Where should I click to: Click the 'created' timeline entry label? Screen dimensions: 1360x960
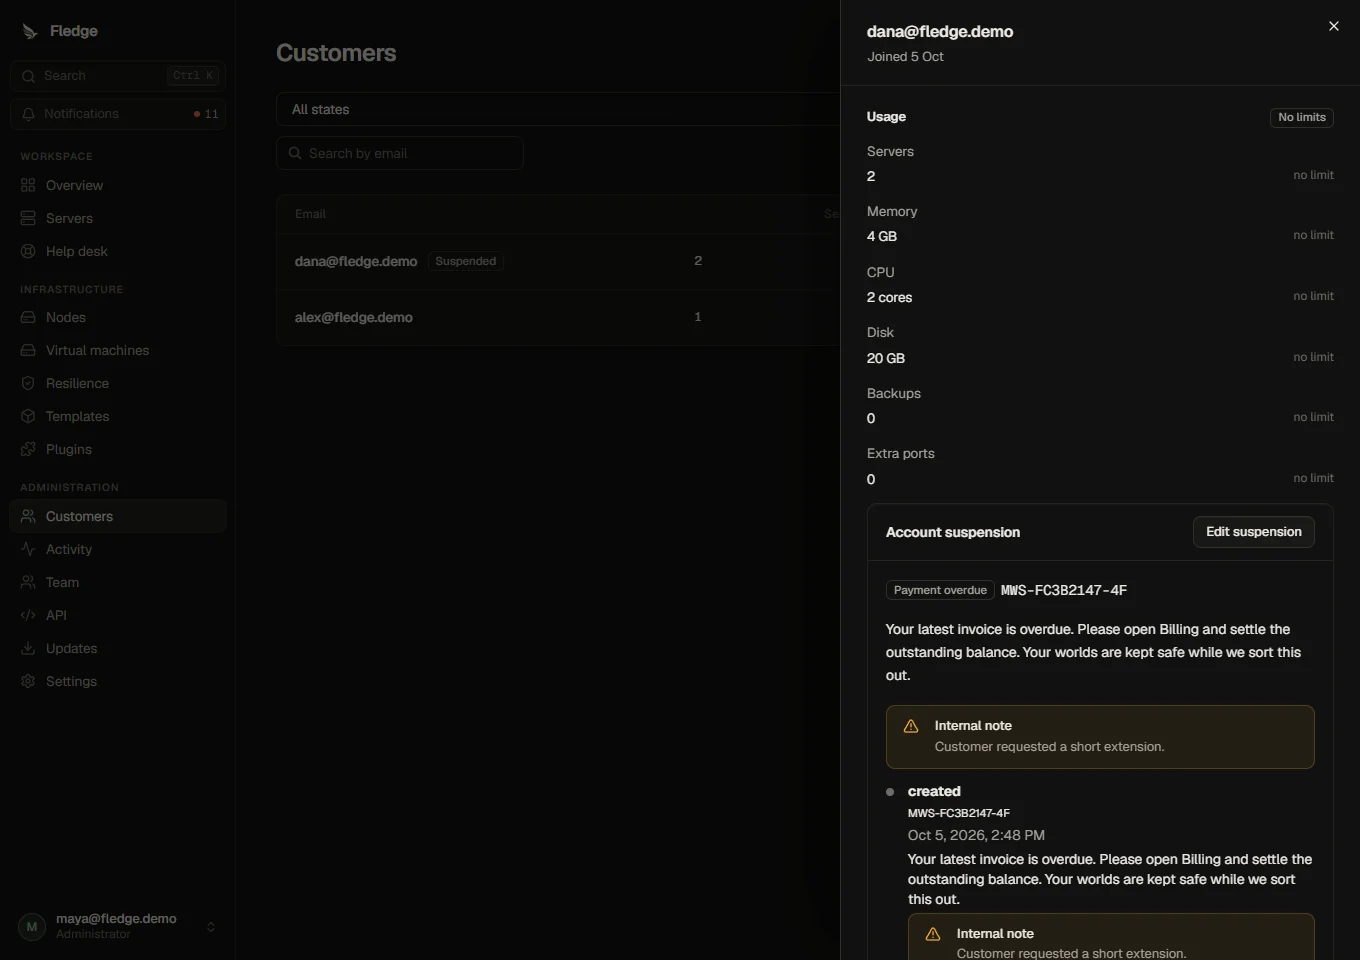tap(934, 791)
